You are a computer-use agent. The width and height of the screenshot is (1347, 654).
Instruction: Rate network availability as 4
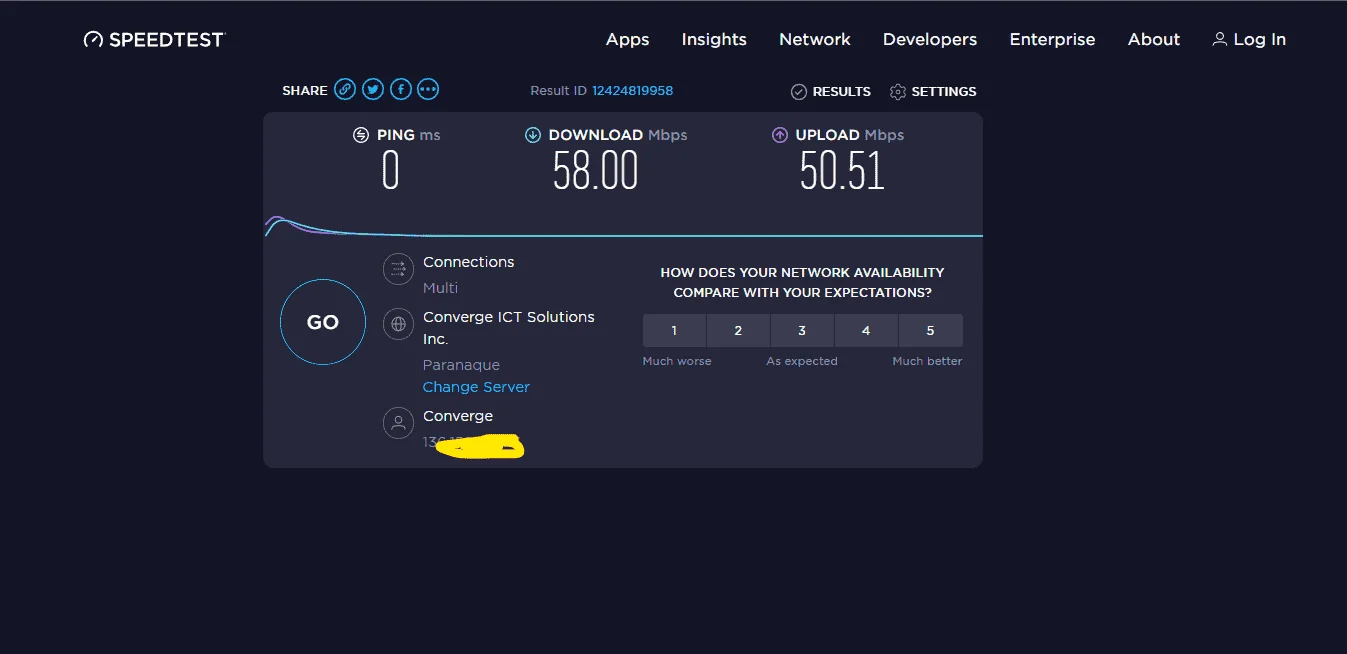click(x=866, y=330)
